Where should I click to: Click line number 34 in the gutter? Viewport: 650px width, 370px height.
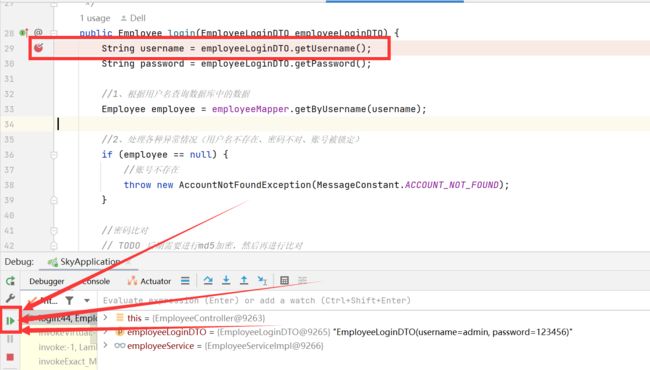coord(9,124)
